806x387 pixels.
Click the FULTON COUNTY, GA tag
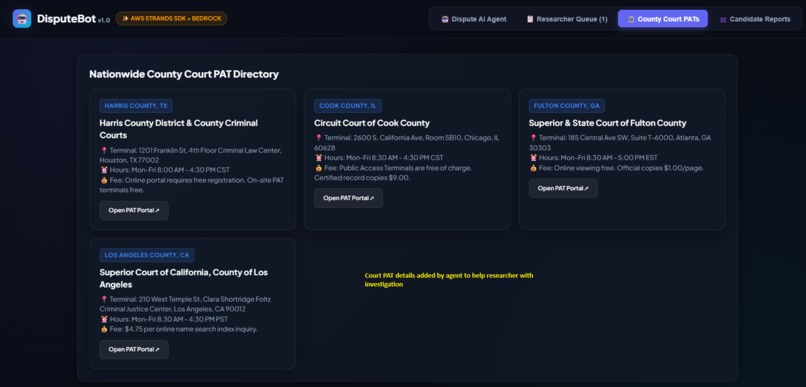click(566, 106)
